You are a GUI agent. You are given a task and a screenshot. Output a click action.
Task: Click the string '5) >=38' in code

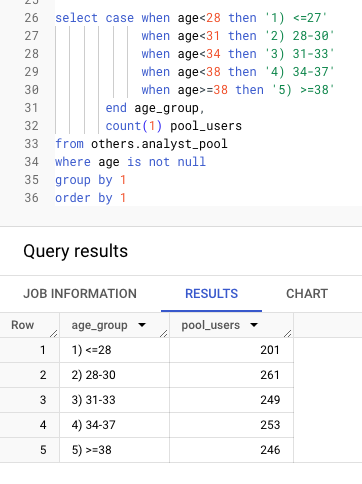pos(303,90)
